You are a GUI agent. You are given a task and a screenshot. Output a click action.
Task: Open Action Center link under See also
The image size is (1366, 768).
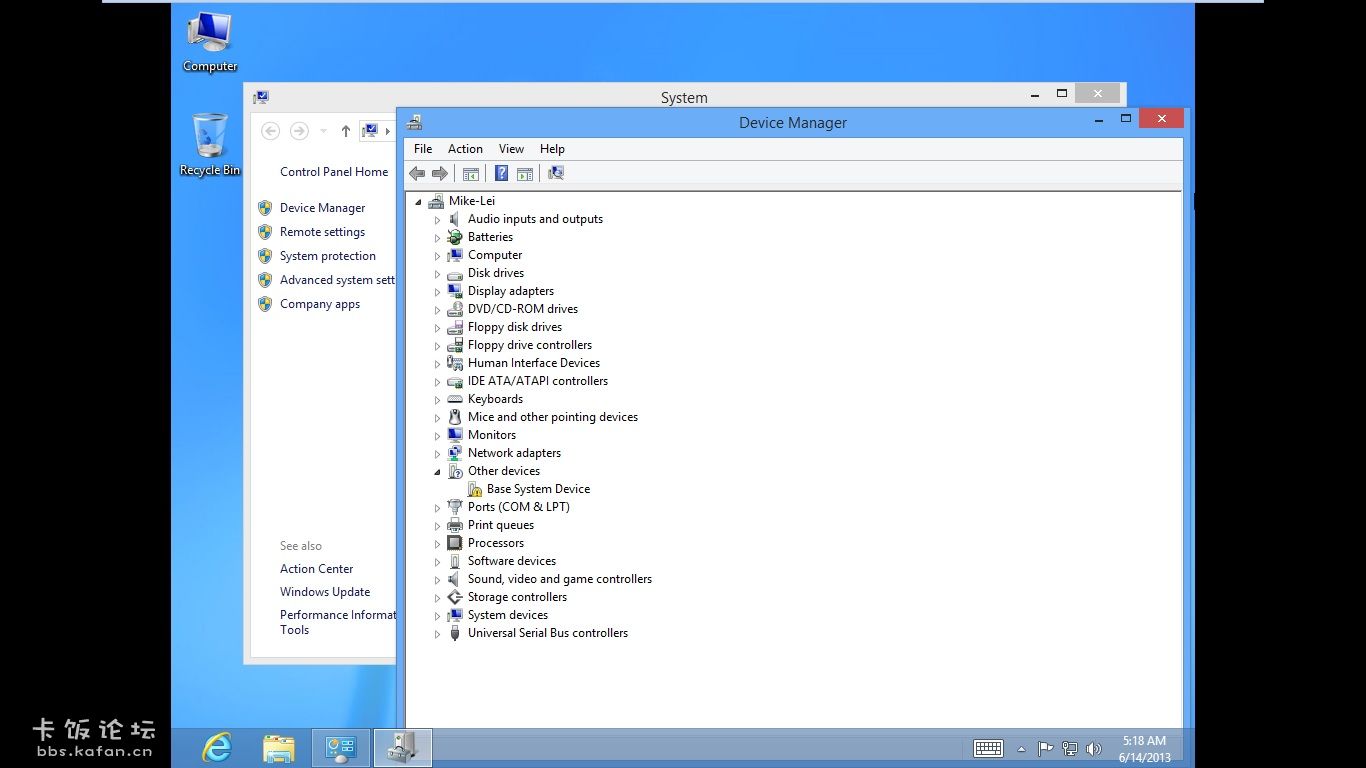(x=316, y=569)
